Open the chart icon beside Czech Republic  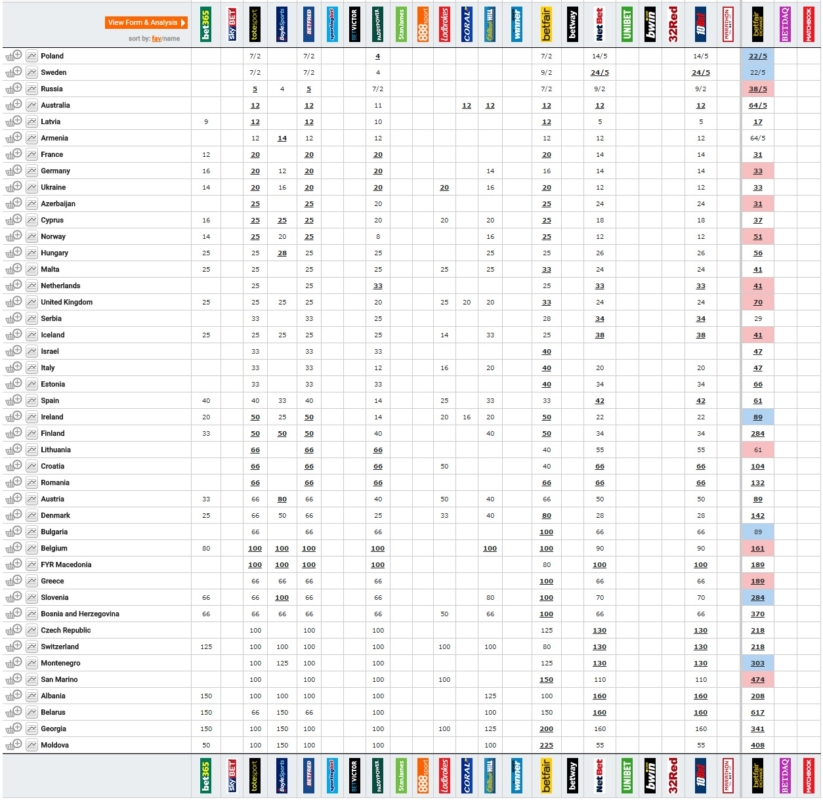(x=31, y=630)
